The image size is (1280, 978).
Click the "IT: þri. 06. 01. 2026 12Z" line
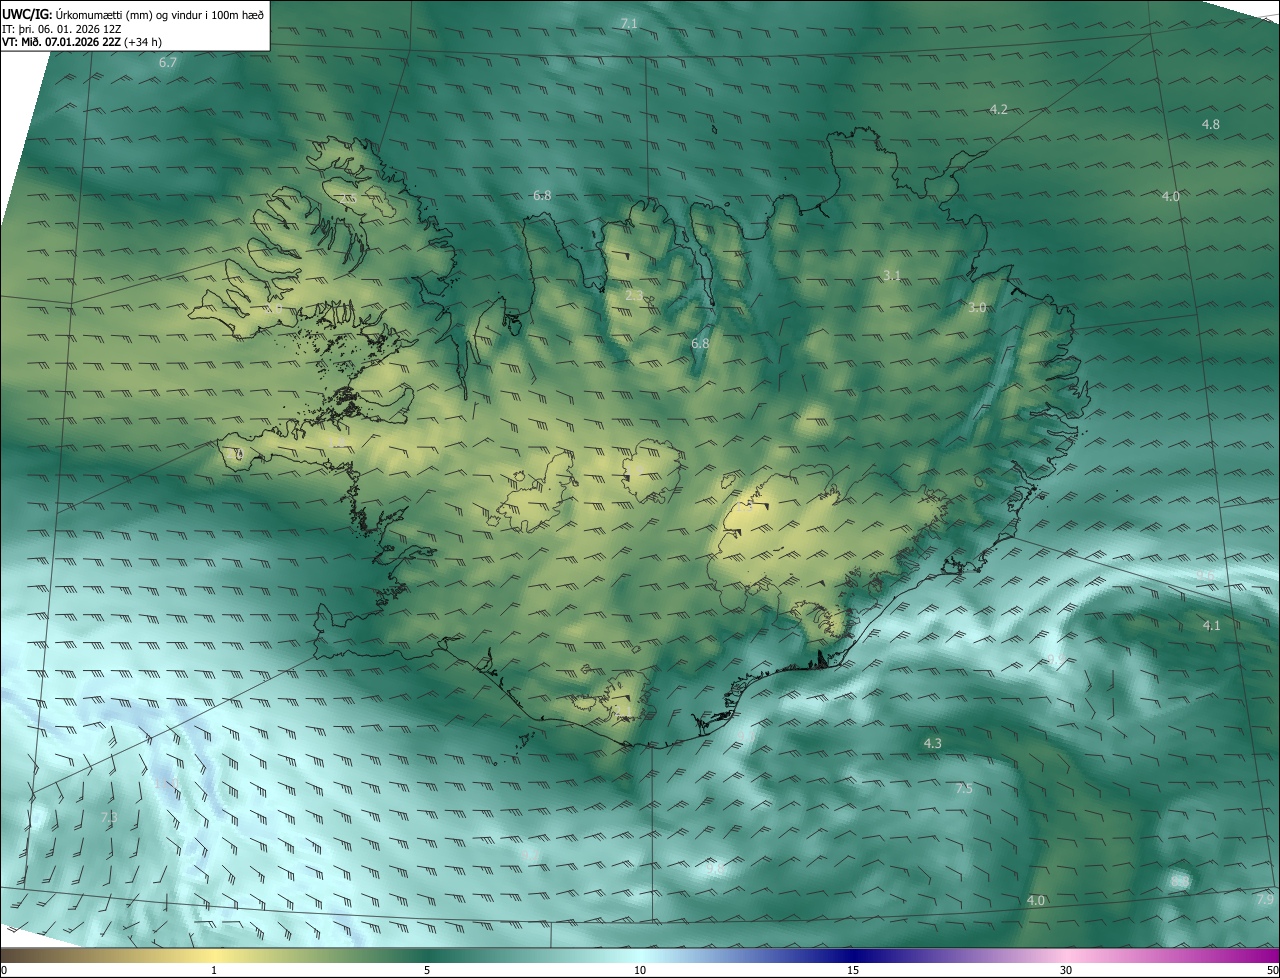[62, 29]
